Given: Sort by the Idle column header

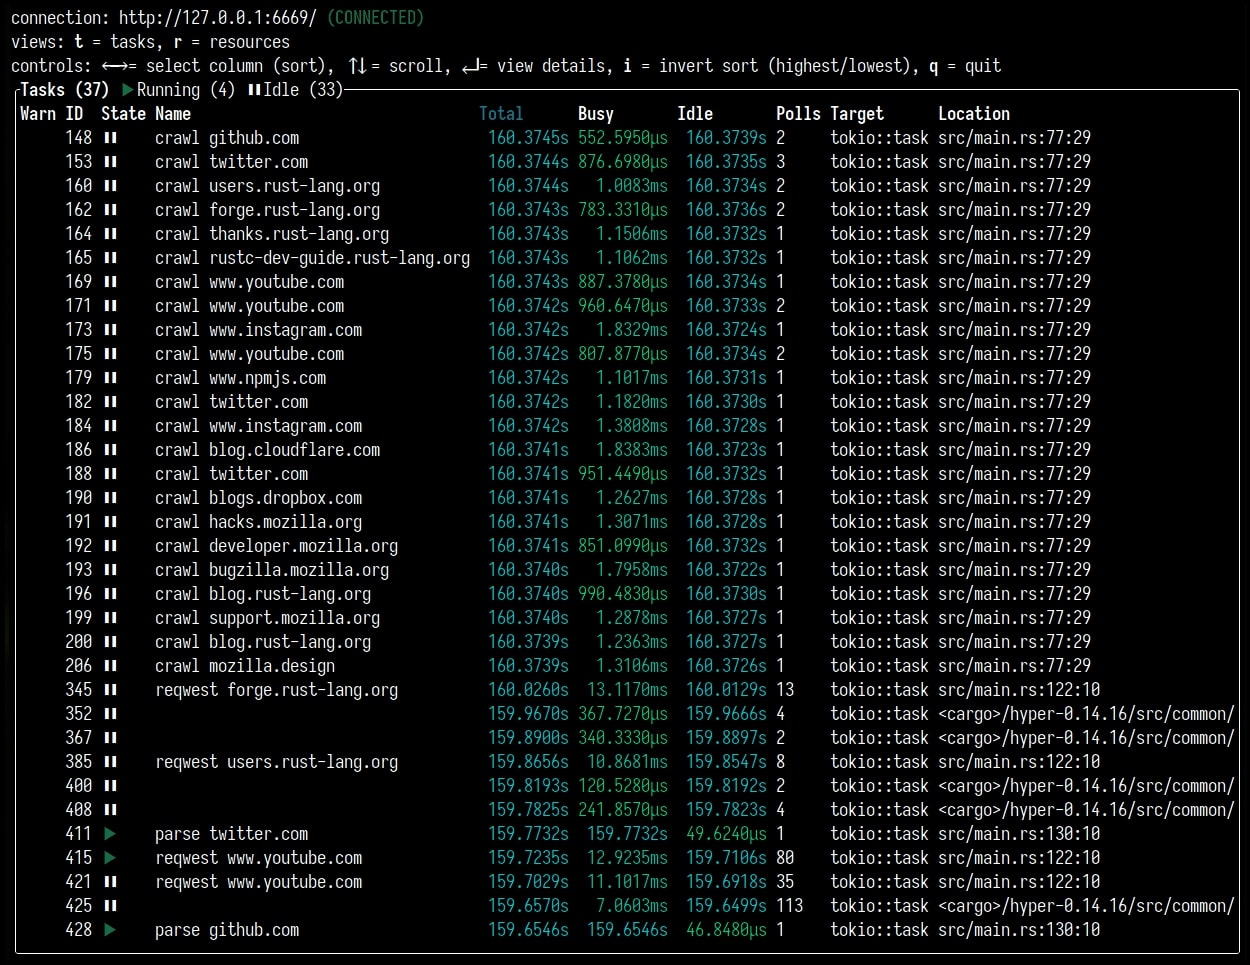Looking at the screenshot, I should point(695,114).
